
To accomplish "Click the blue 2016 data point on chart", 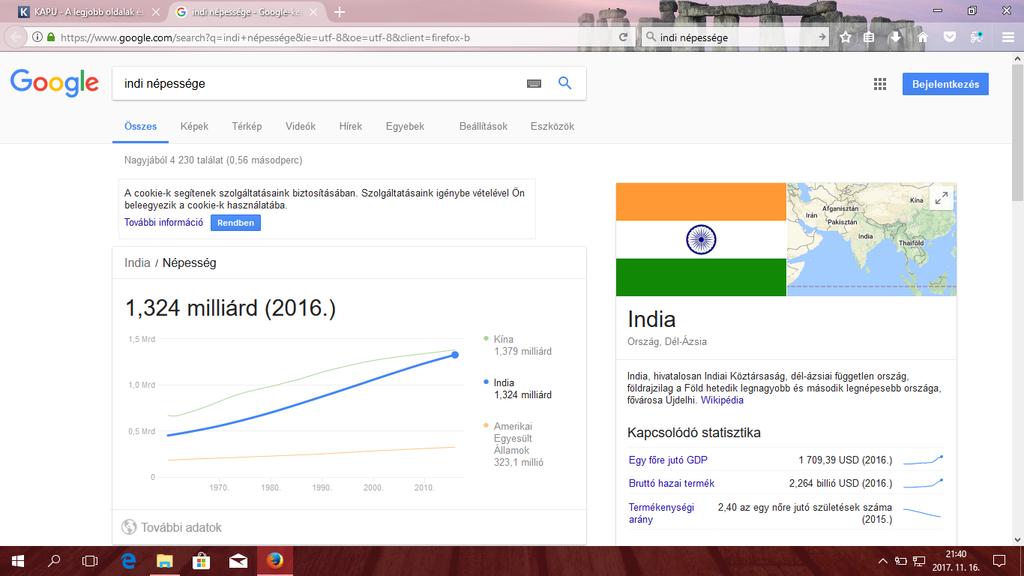I will (x=455, y=355).
